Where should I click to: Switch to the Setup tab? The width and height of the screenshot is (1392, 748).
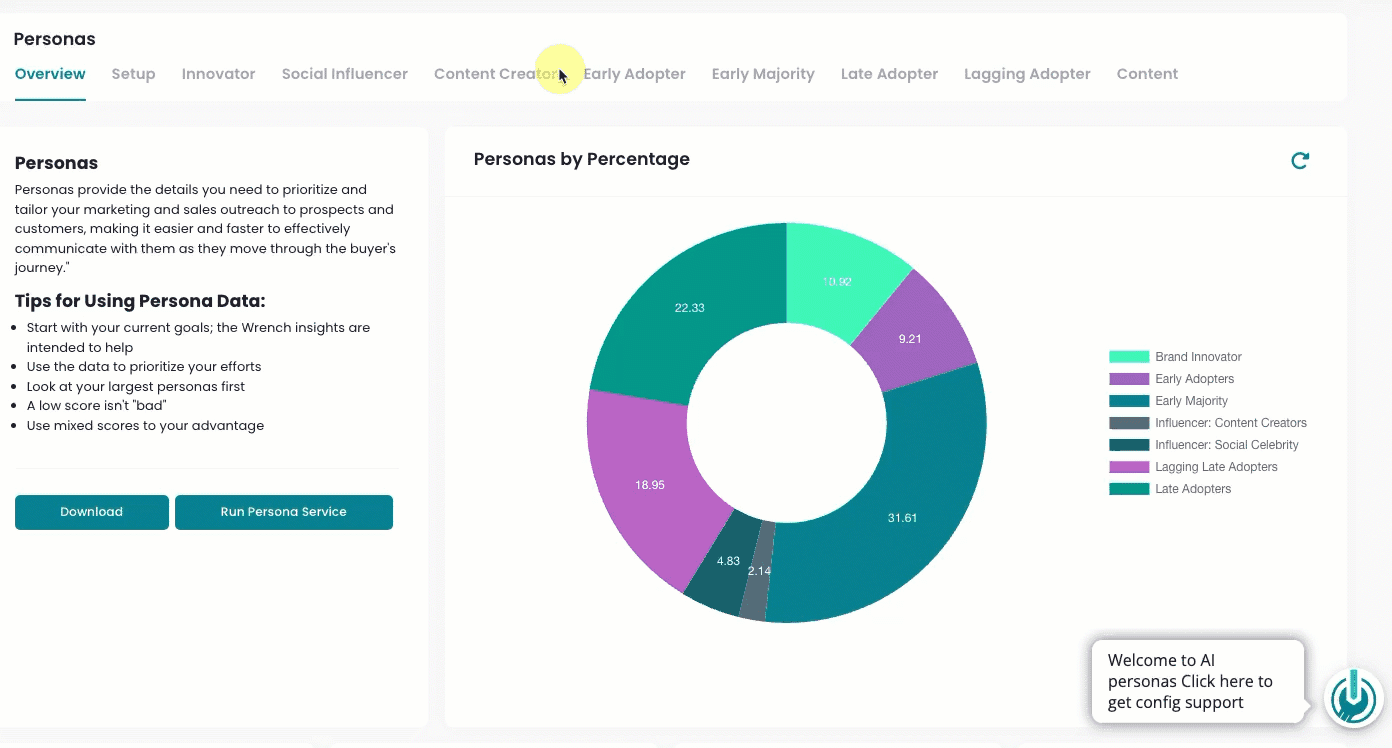[x=133, y=74]
